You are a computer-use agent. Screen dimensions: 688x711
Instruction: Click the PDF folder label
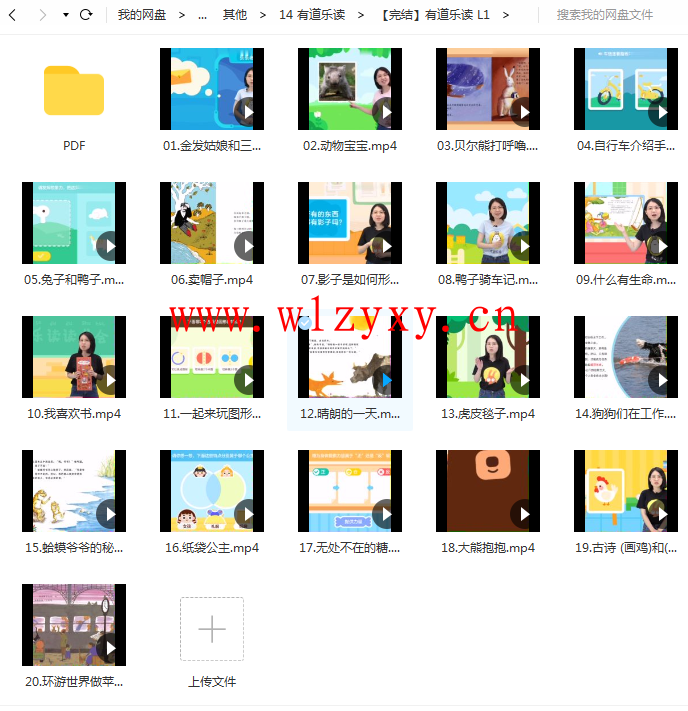(74, 146)
